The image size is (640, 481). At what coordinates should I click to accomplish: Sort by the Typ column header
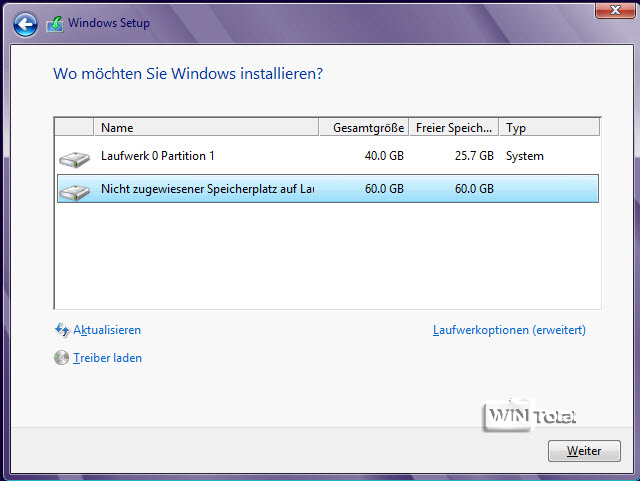[549, 127]
